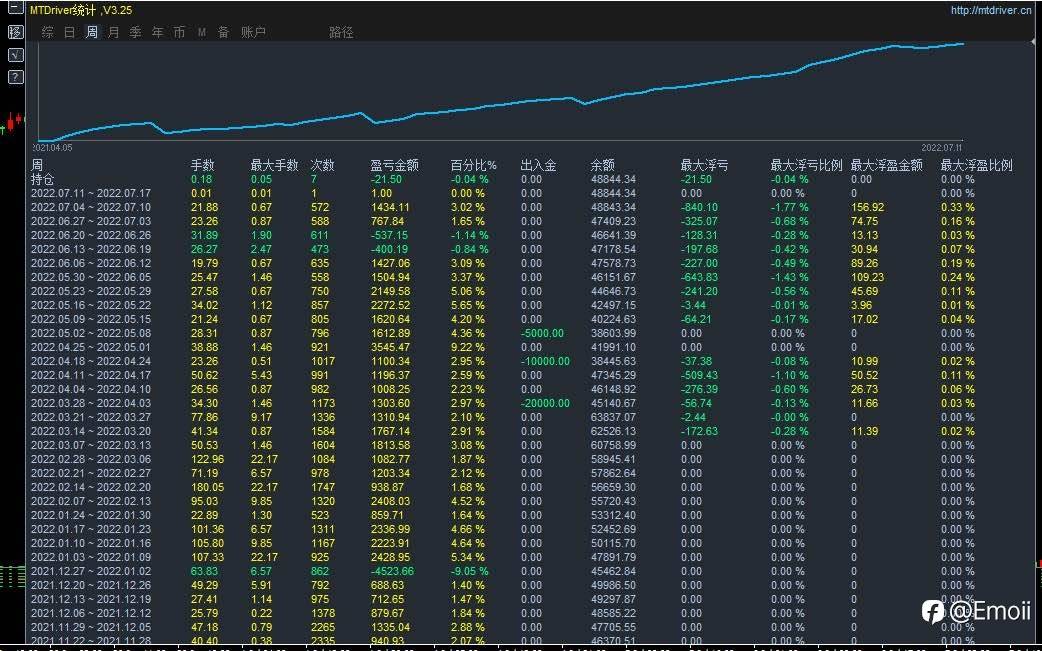
Task: Toggle the √ checkmark icon
Action: (15, 54)
